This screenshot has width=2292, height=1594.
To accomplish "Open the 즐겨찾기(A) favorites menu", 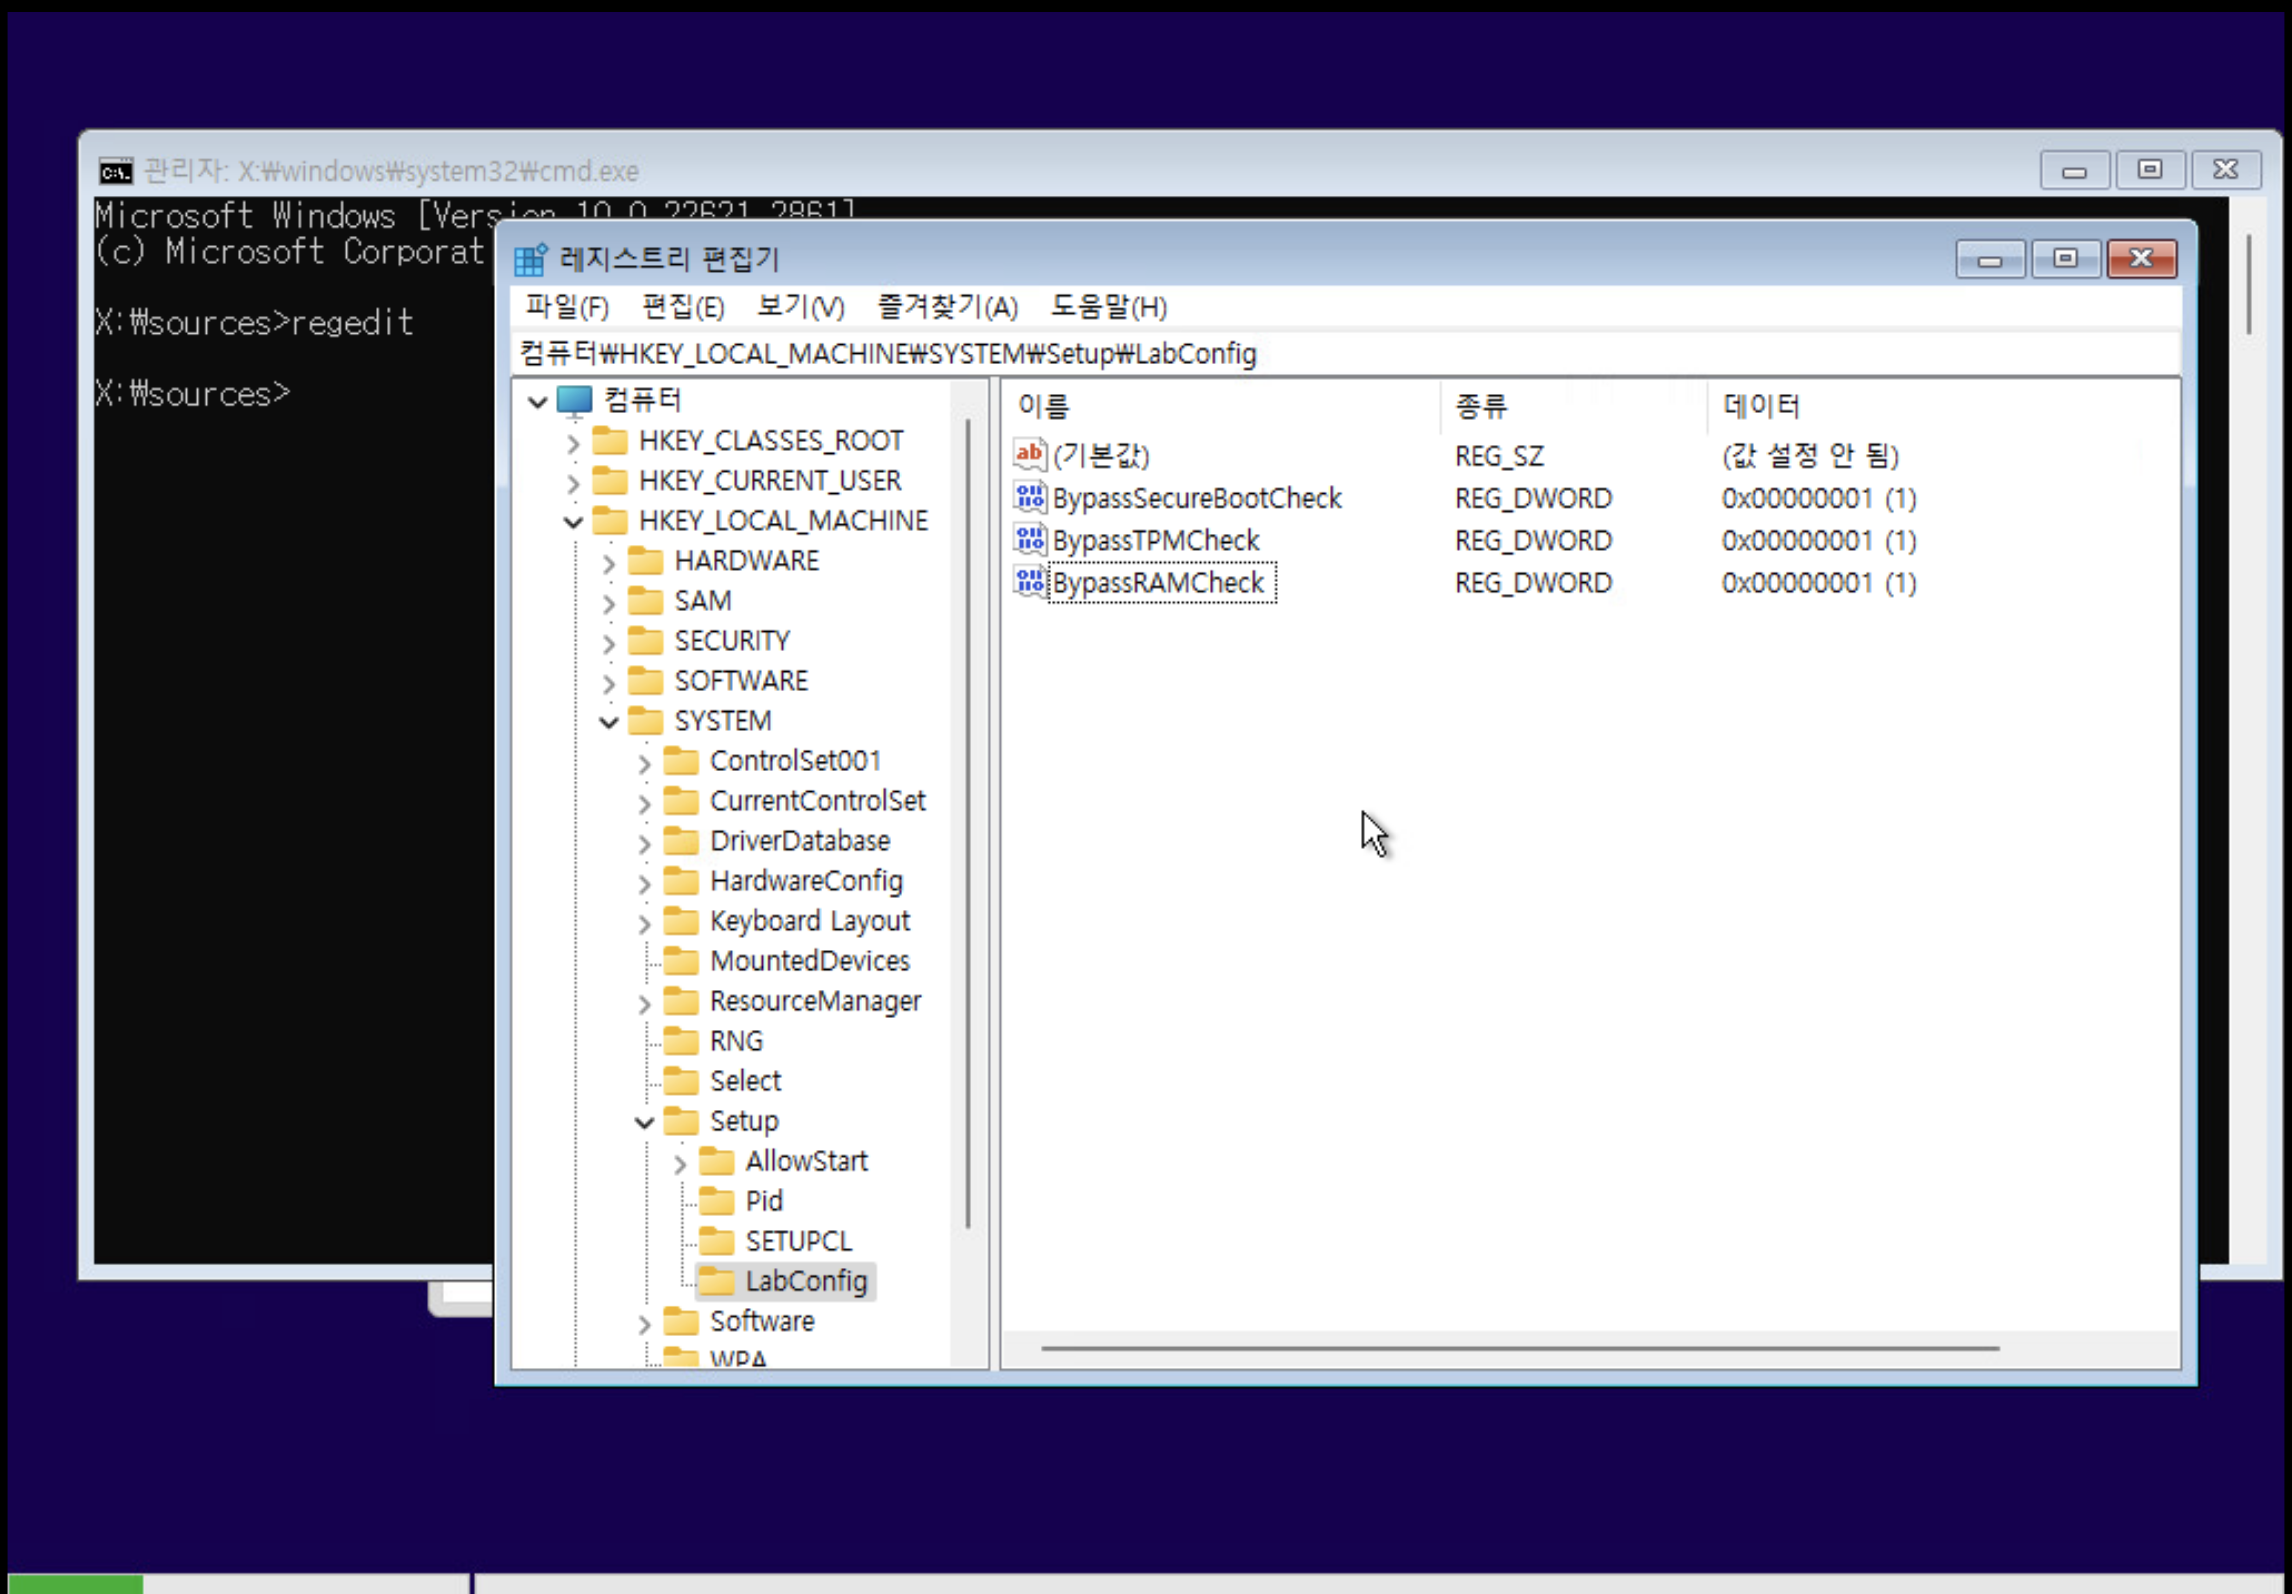I will coord(946,307).
